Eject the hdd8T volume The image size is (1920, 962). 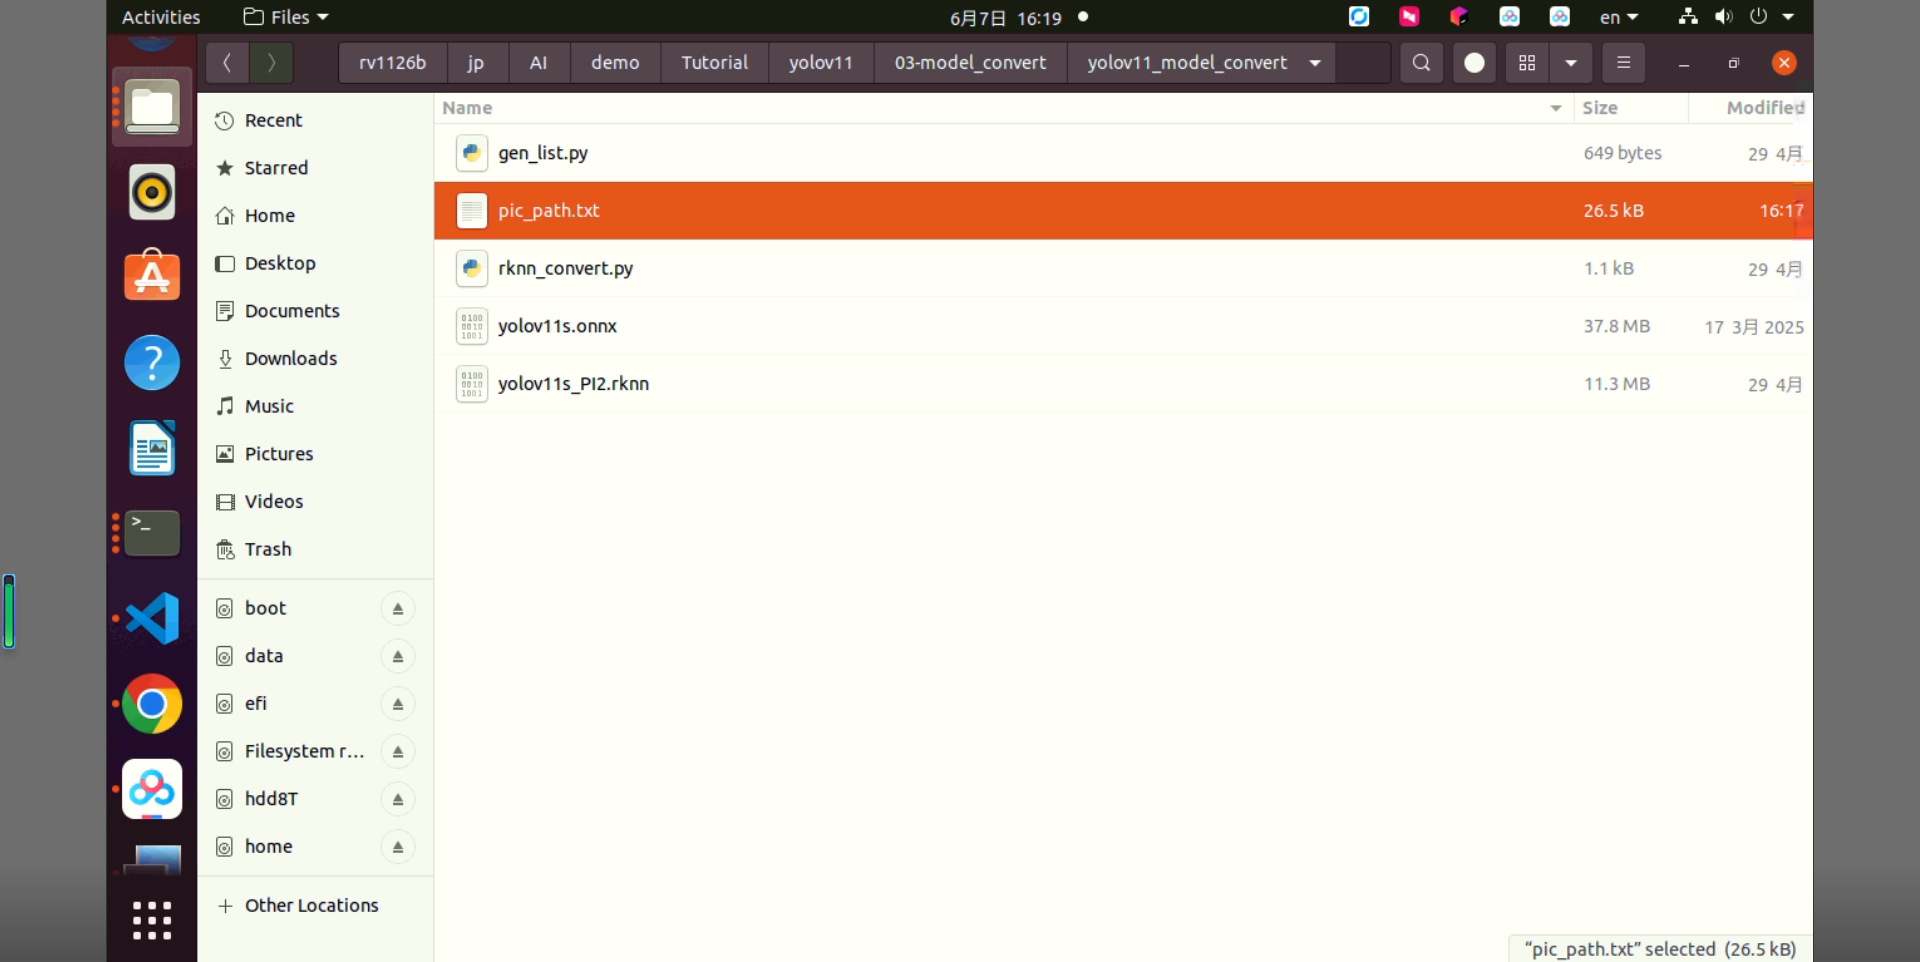coord(398,800)
